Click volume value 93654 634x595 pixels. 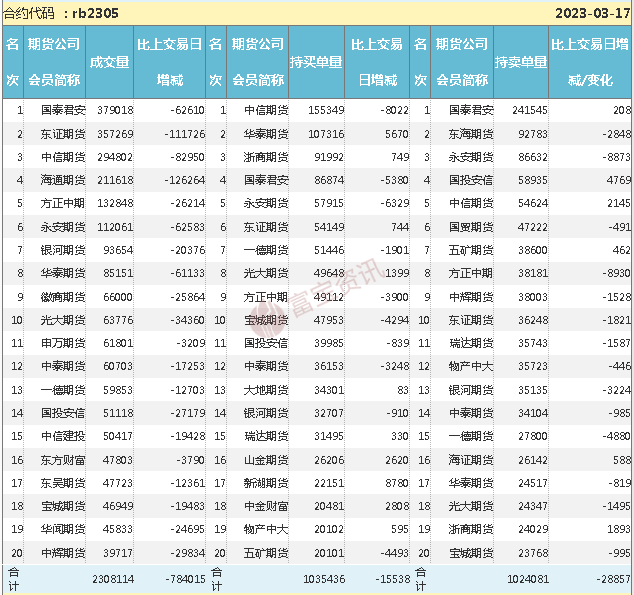pyautogui.click(x=118, y=250)
